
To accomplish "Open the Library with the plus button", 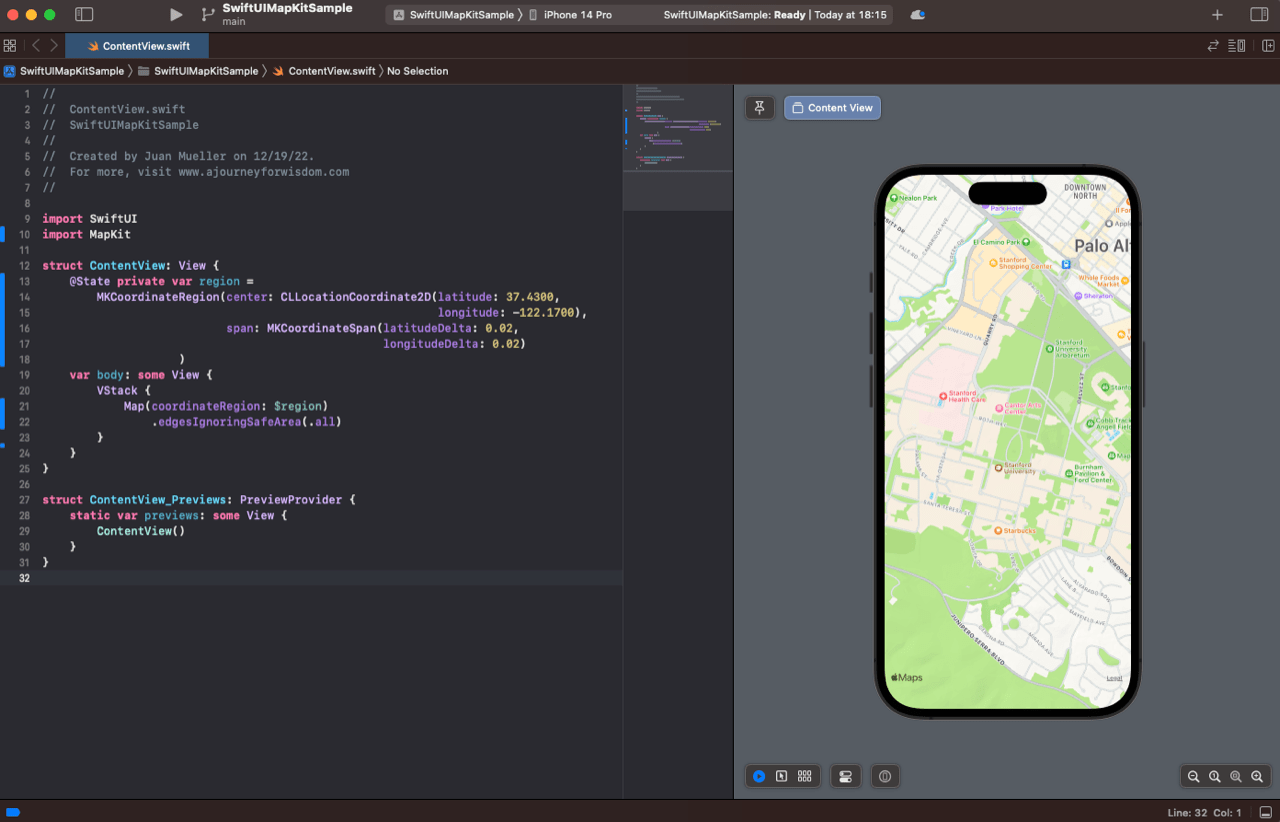I will (x=1217, y=15).
